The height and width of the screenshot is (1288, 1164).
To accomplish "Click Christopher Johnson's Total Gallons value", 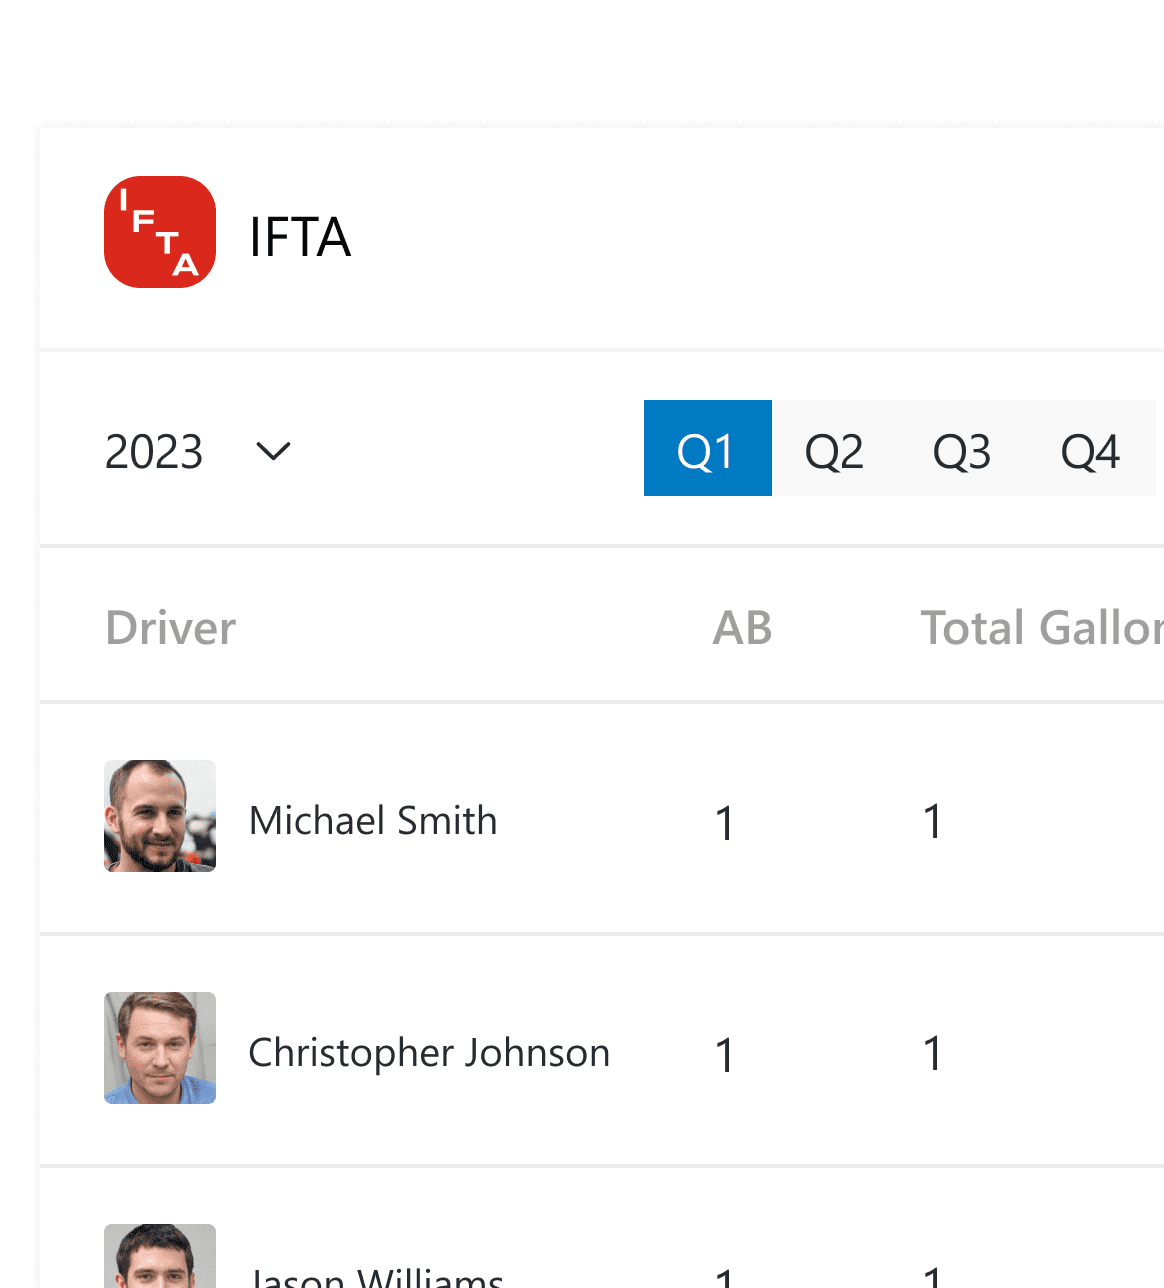I will 933,1053.
